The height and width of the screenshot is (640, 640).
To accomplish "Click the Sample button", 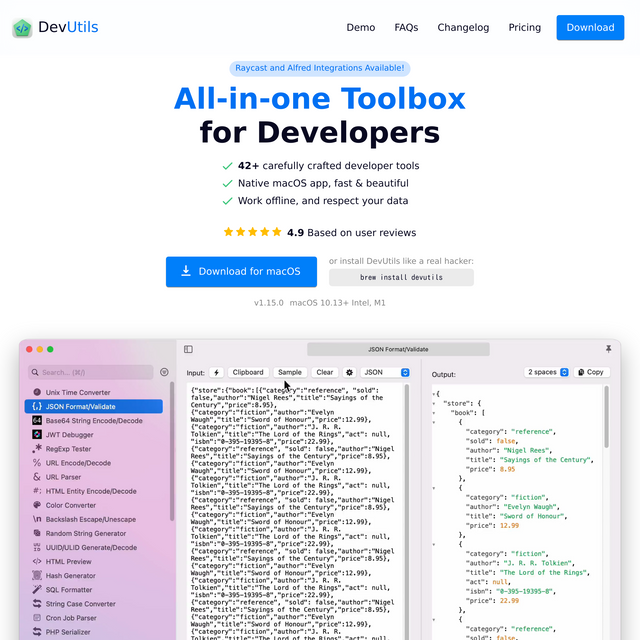I will point(290,372).
